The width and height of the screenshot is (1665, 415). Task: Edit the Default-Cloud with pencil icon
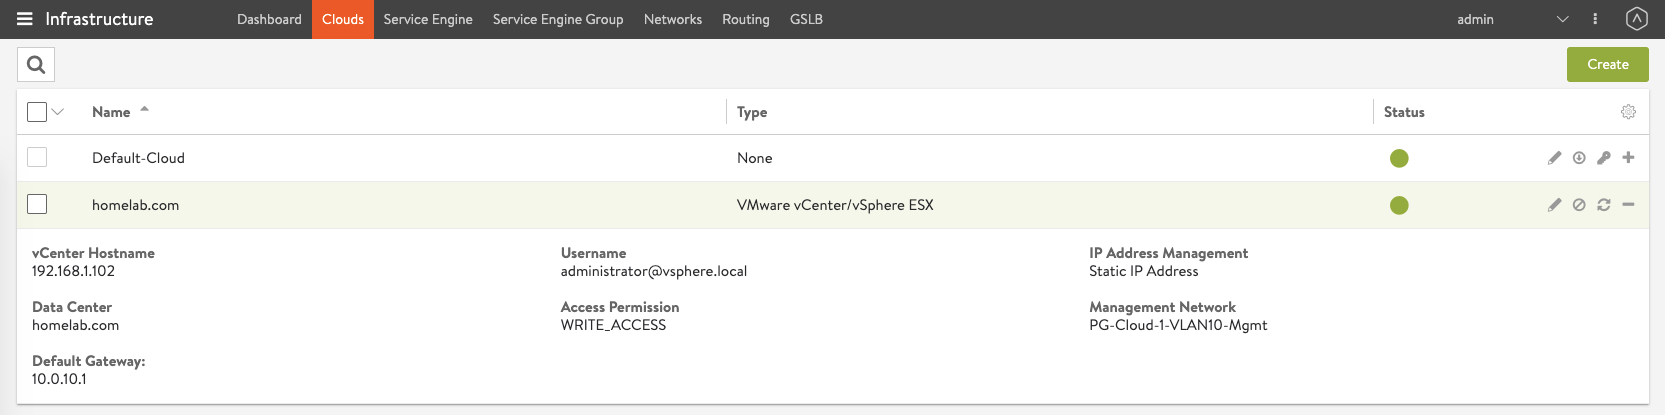point(1554,158)
